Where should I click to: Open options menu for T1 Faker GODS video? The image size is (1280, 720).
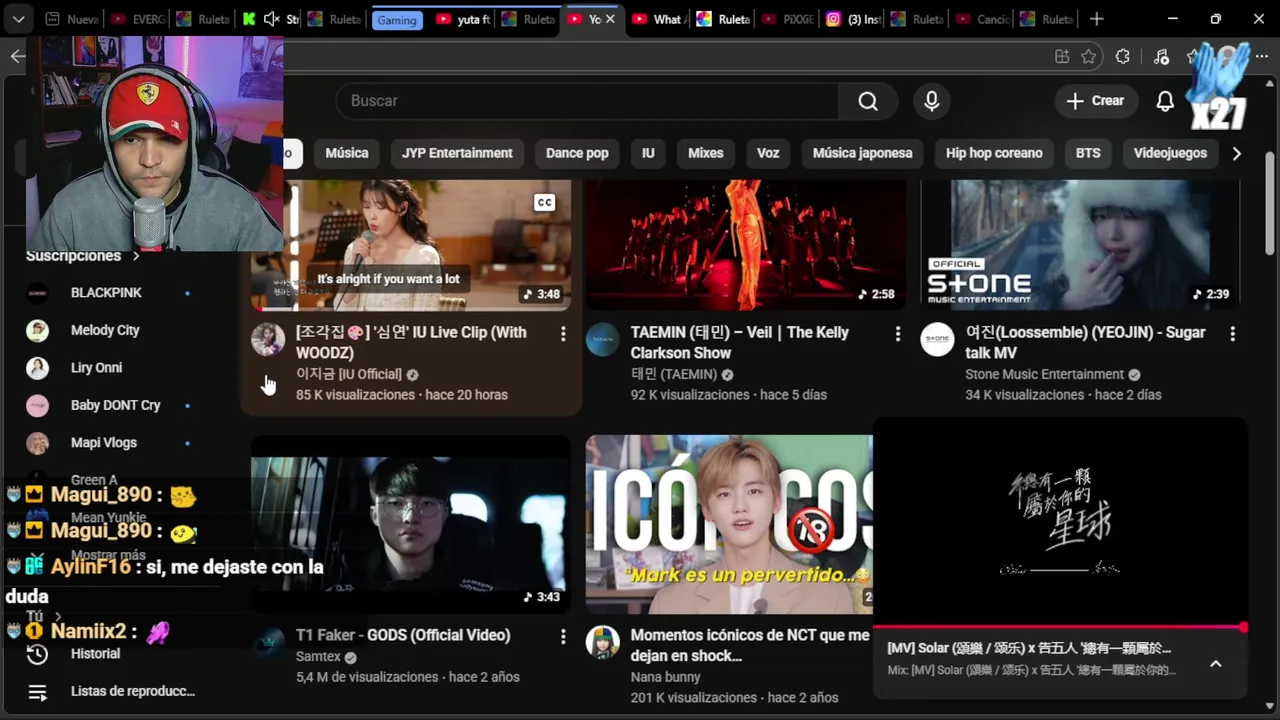563,637
